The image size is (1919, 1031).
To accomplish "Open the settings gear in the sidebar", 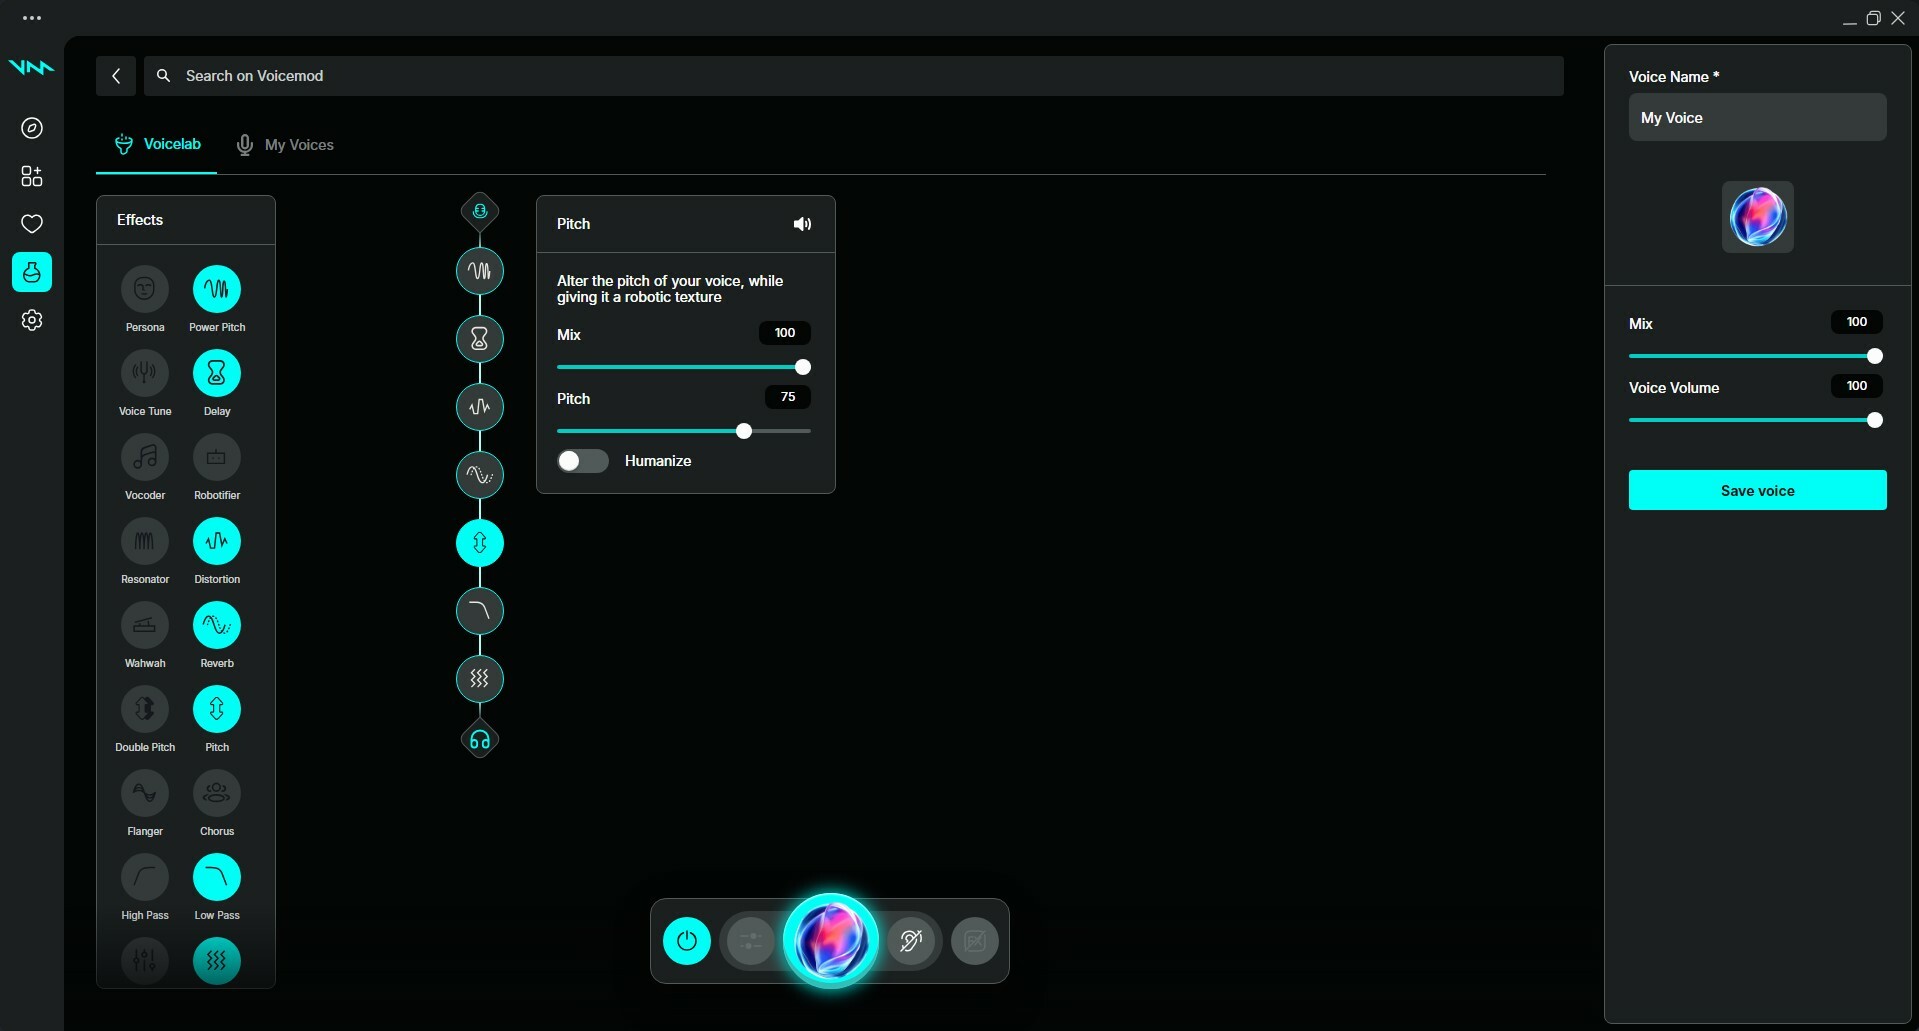I will (31, 319).
